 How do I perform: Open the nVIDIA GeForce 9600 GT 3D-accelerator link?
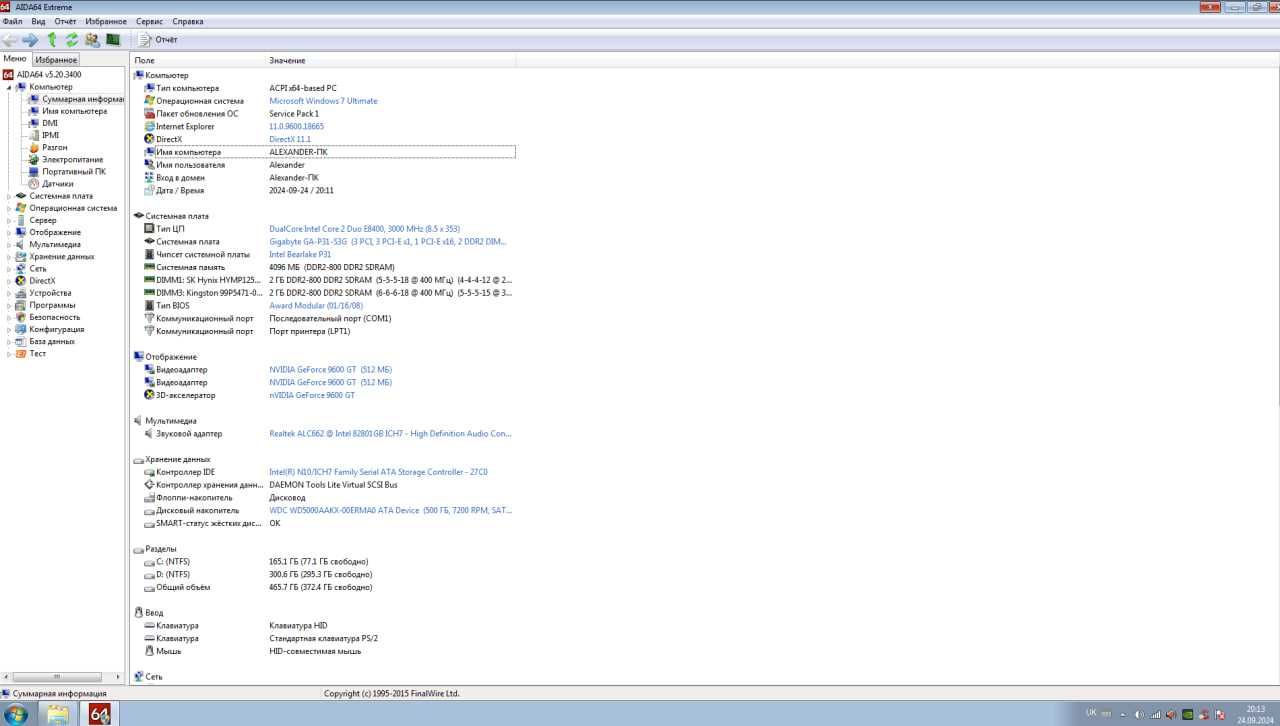(x=312, y=395)
